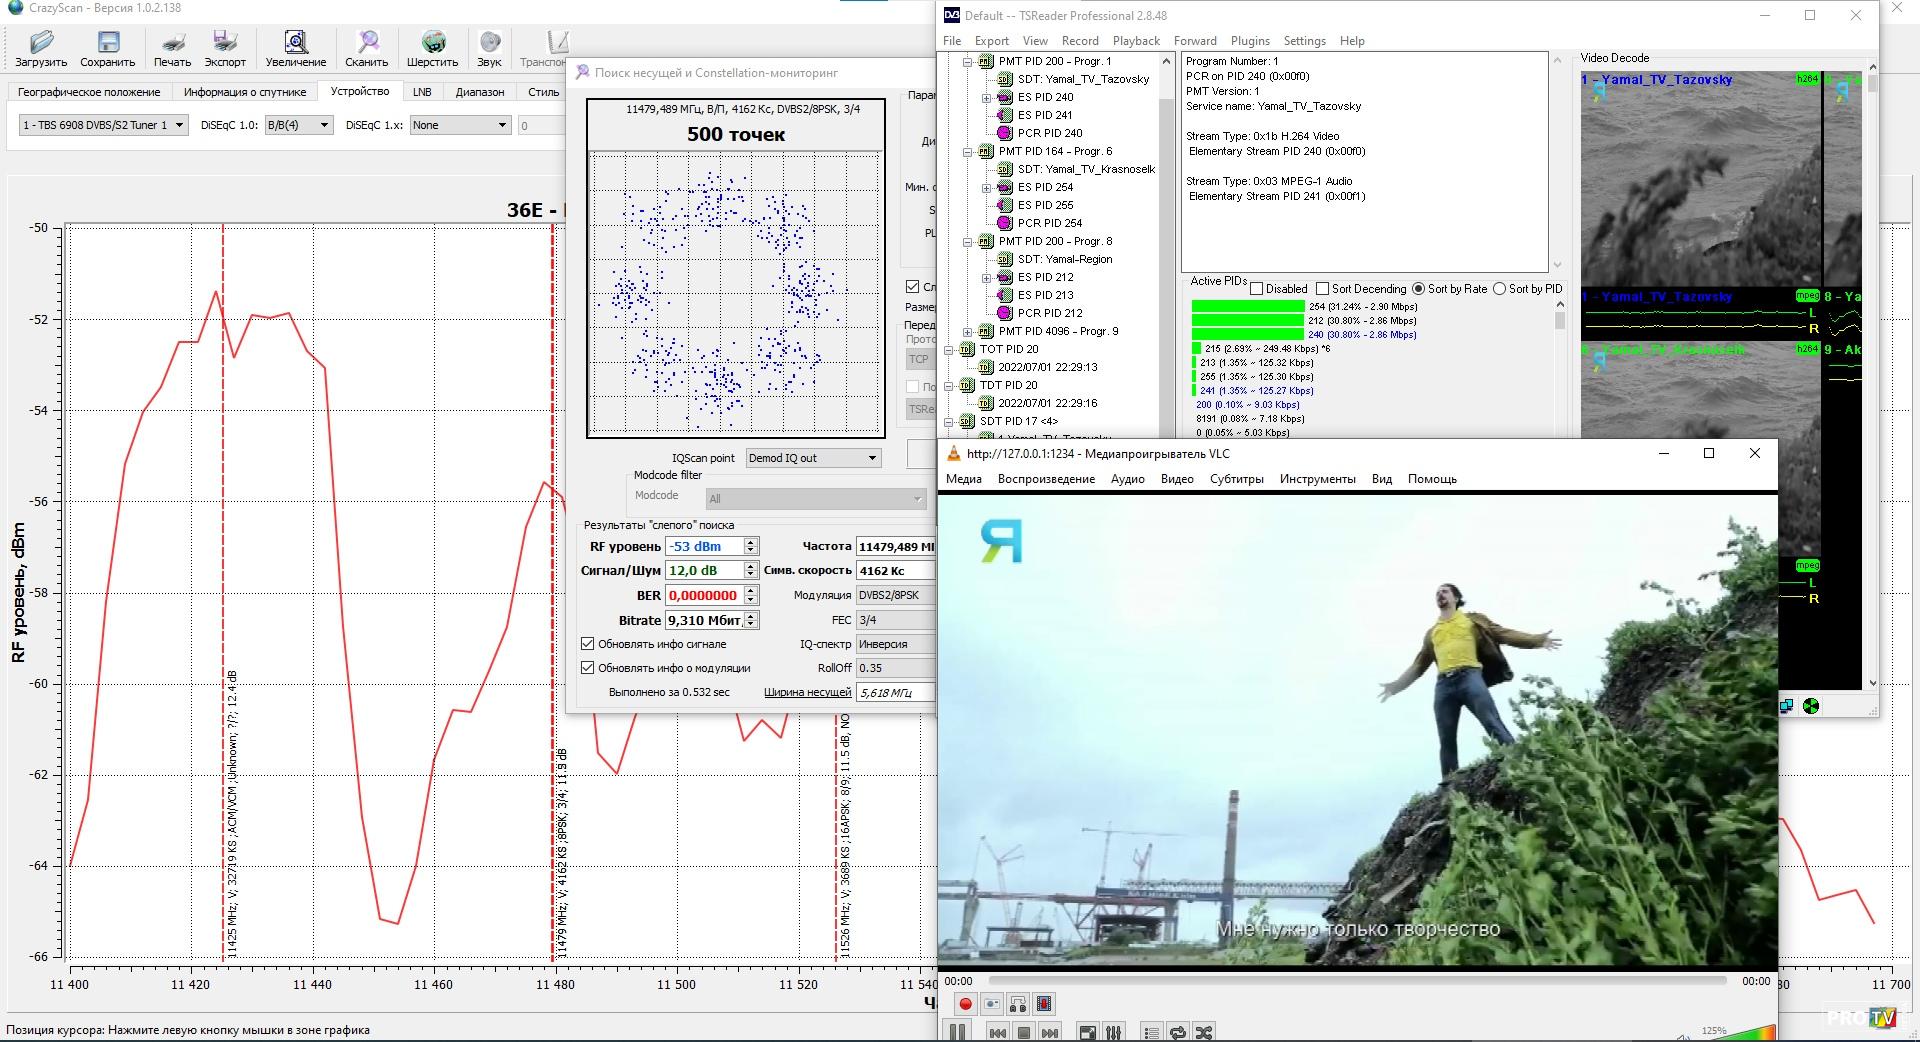Uncheck Обновлять инфо о сигнале
Screen dimensions: 1920x1042
point(588,644)
